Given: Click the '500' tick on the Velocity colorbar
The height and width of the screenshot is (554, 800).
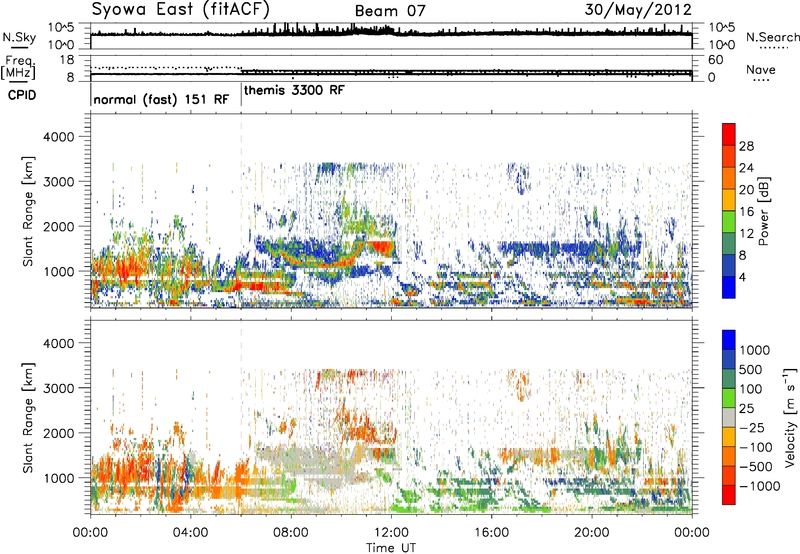Looking at the screenshot, I should click(753, 370).
